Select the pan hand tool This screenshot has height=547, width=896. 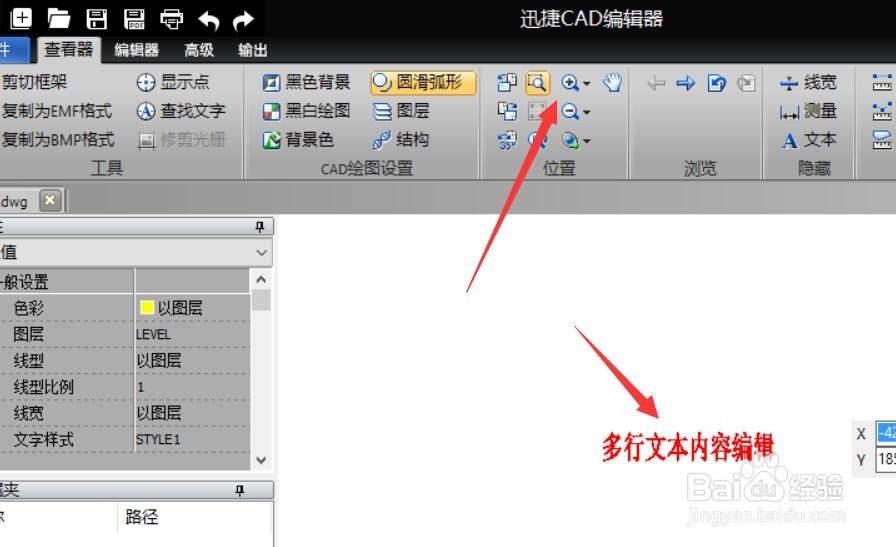coord(612,83)
